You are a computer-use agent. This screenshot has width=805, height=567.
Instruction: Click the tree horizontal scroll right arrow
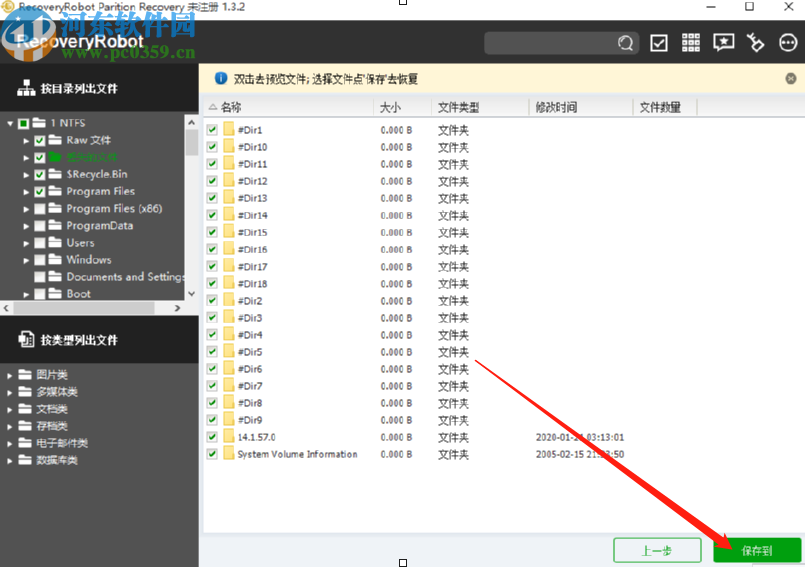[177, 308]
